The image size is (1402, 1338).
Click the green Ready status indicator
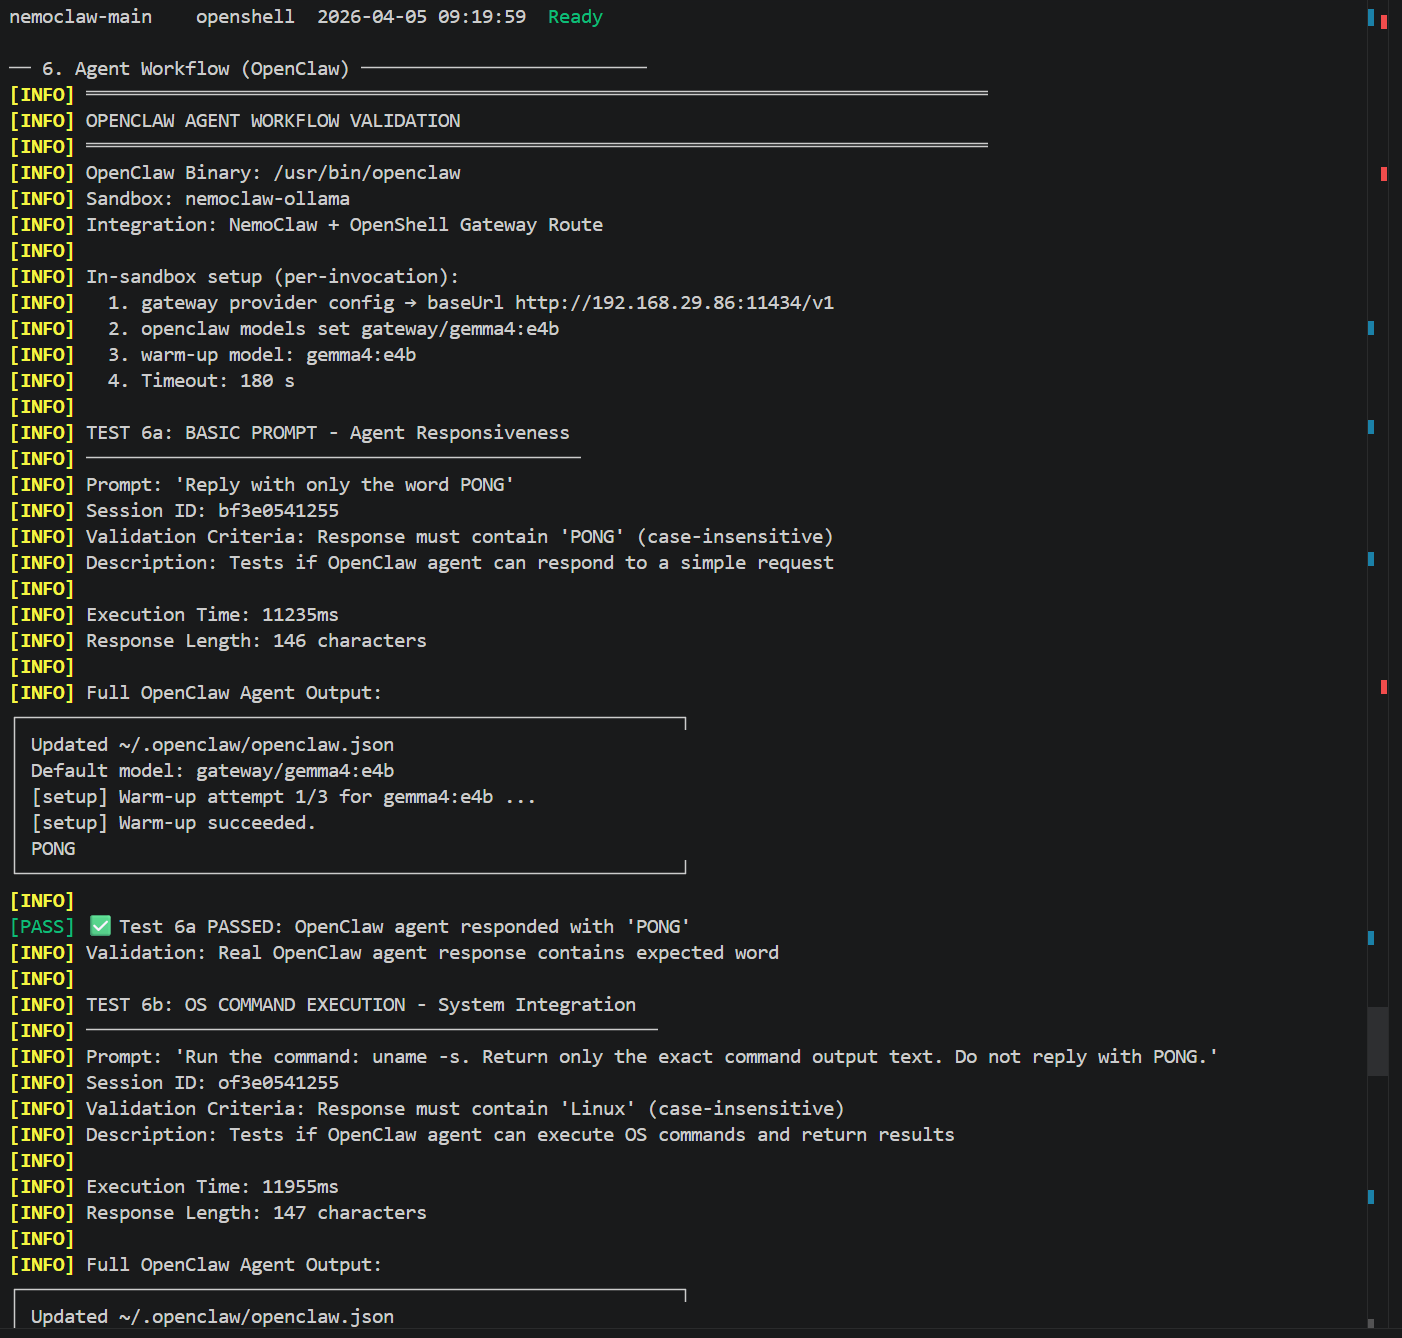[574, 16]
